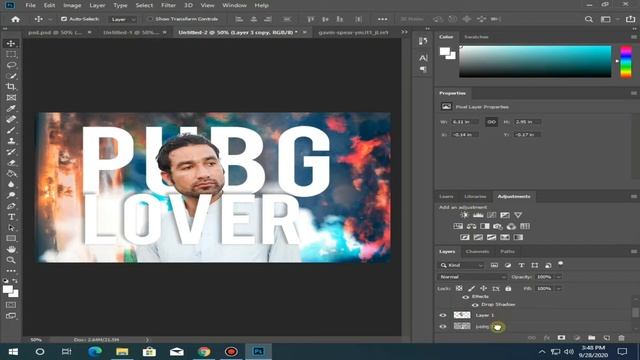Open the search button top right
Viewport: 640px width, 360px height.
coord(589,19)
